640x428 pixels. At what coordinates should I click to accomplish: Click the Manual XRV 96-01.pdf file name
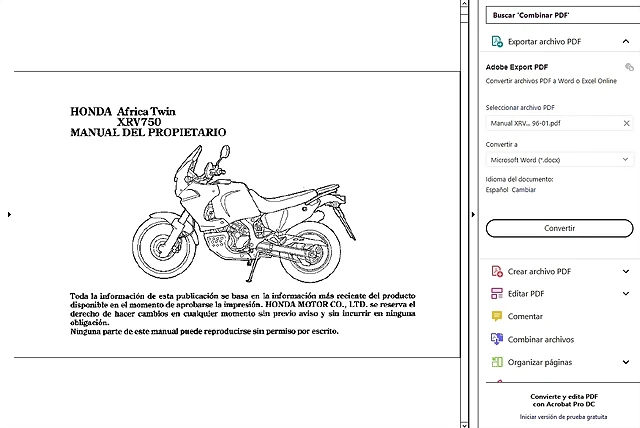click(x=525, y=123)
